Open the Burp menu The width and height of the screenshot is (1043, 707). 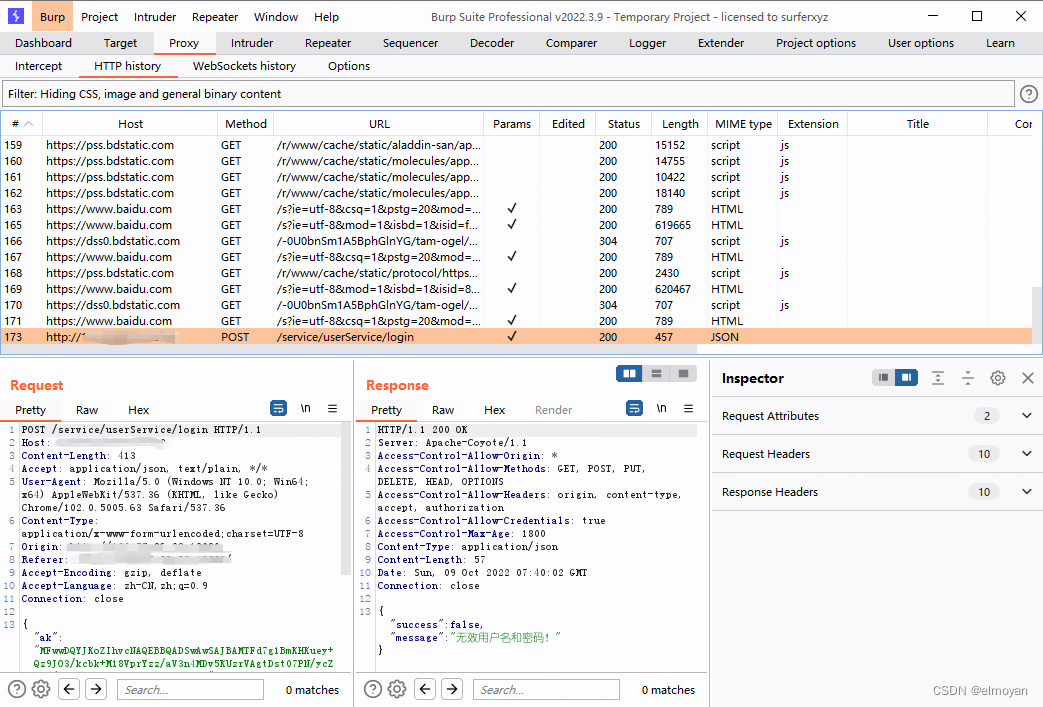click(x=53, y=17)
